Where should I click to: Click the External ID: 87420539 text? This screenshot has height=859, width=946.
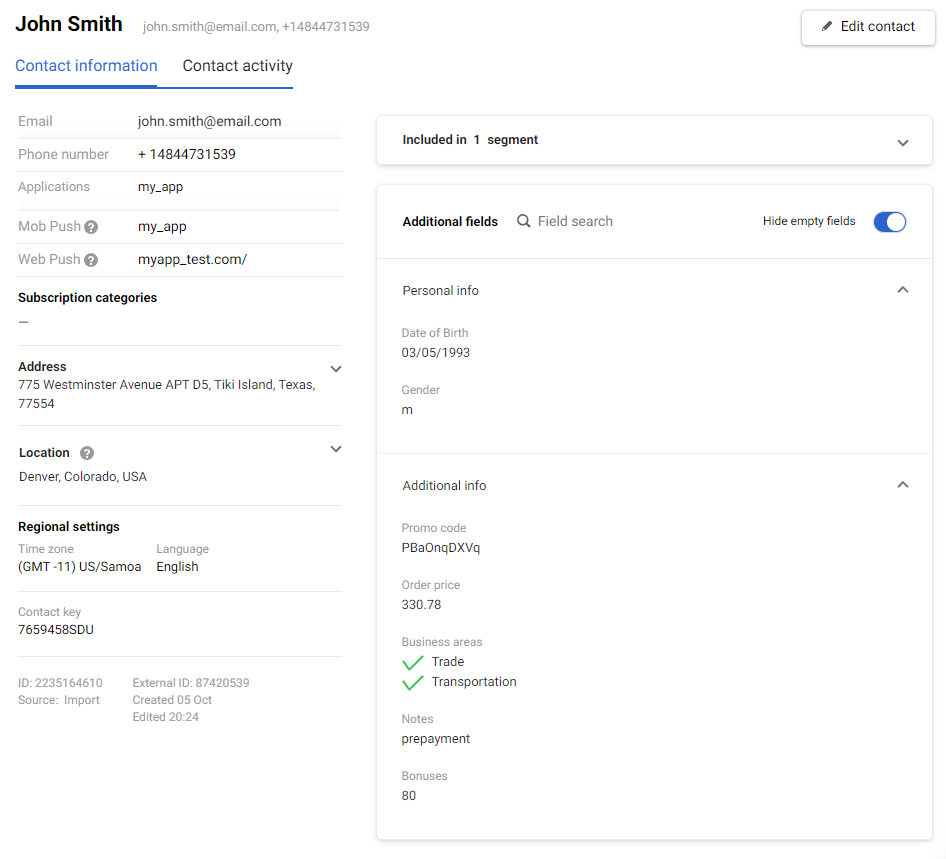click(191, 683)
